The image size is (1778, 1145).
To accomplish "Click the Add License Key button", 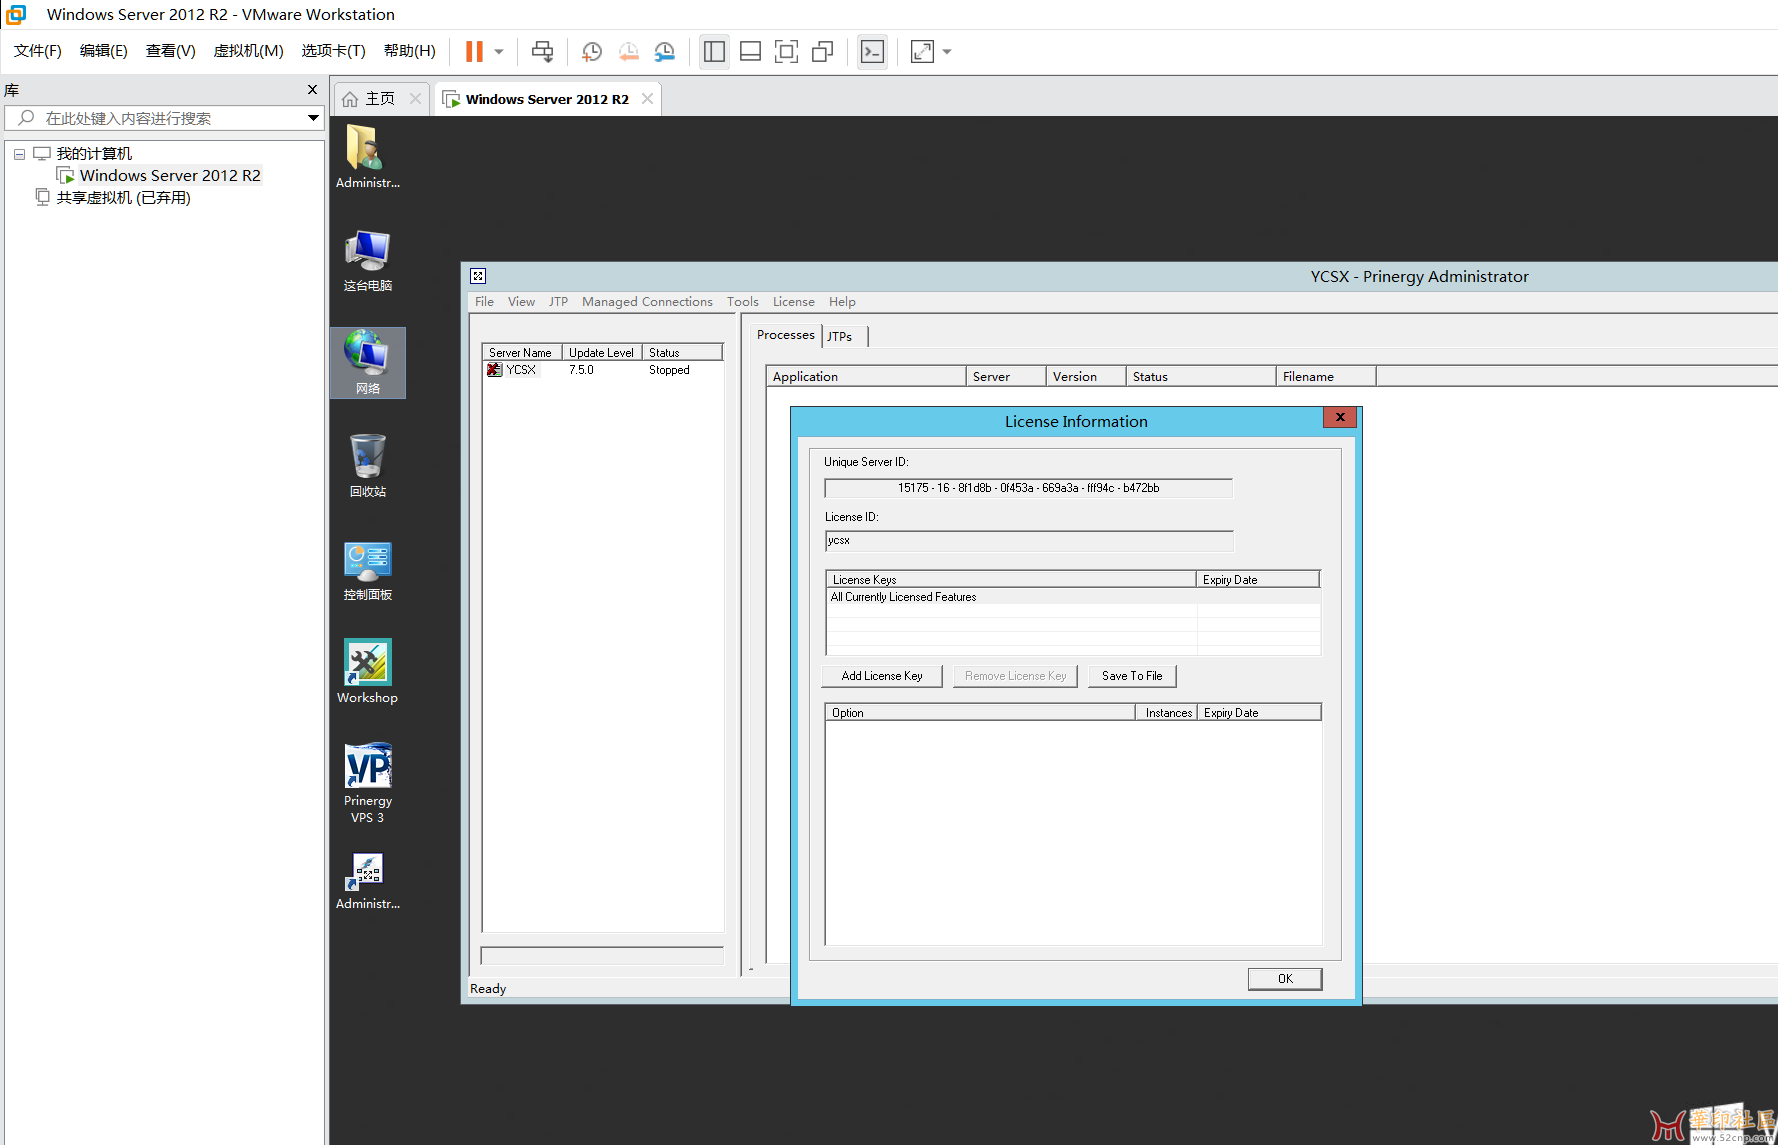I will pos(882,676).
